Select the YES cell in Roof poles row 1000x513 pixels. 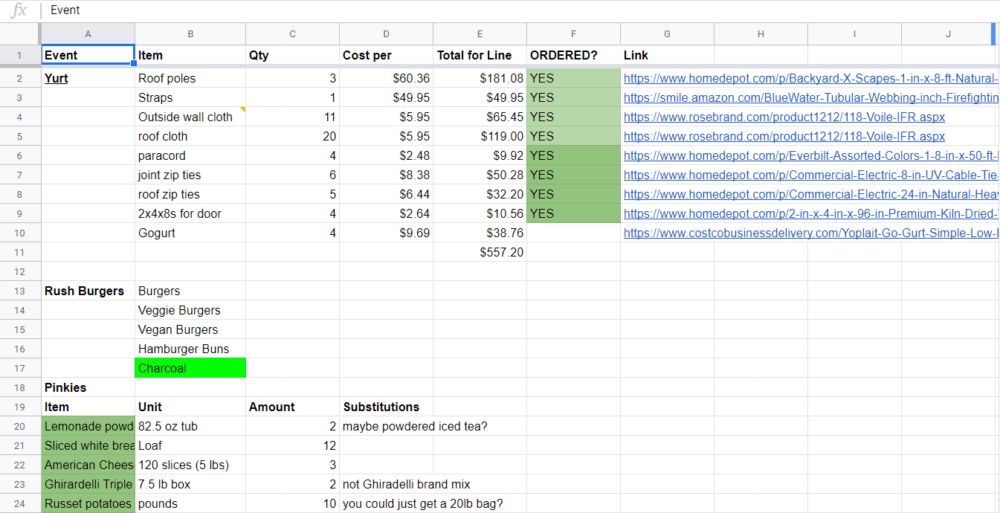[573, 78]
